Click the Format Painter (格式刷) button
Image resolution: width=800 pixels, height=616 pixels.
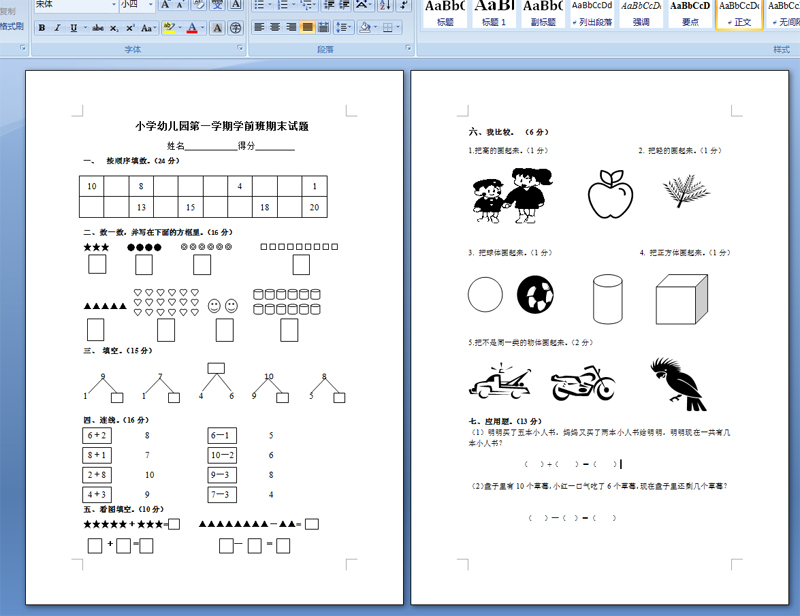click(x=12, y=27)
